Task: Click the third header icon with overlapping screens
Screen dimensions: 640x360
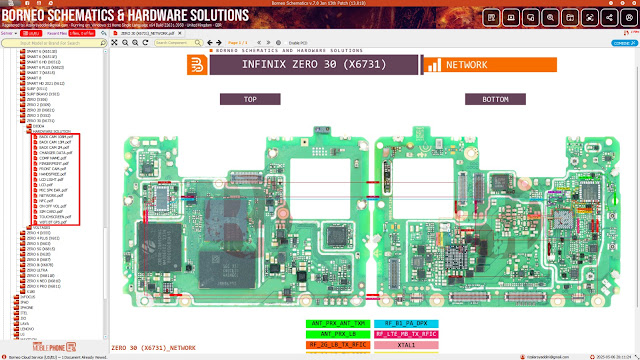Action: coord(531,18)
